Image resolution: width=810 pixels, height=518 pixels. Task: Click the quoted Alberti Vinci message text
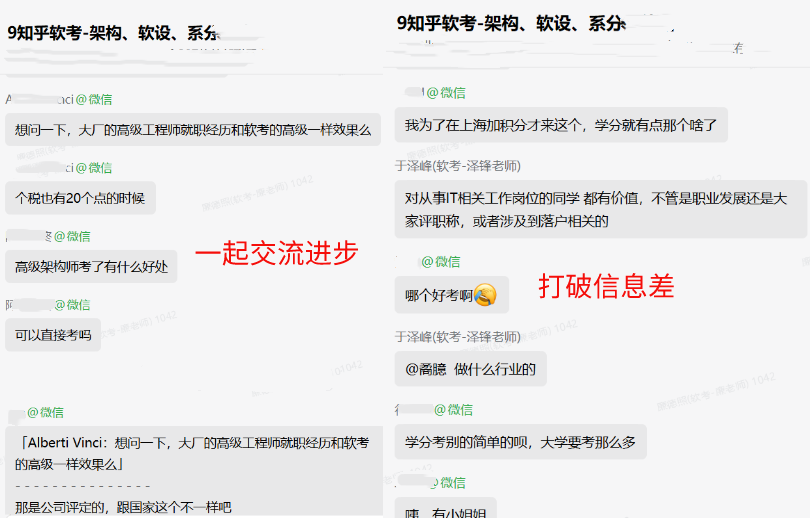tap(192, 453)
